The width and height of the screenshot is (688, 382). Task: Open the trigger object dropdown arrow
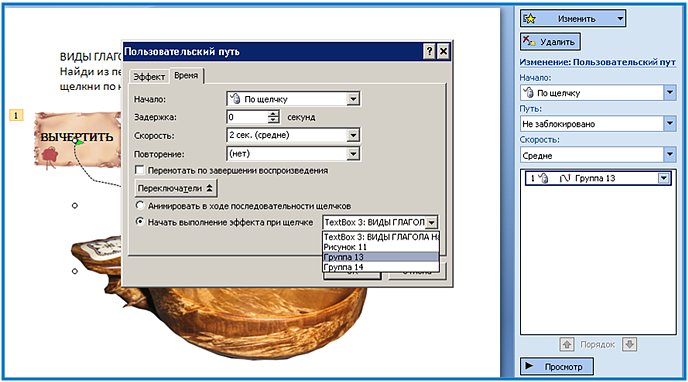432,222
